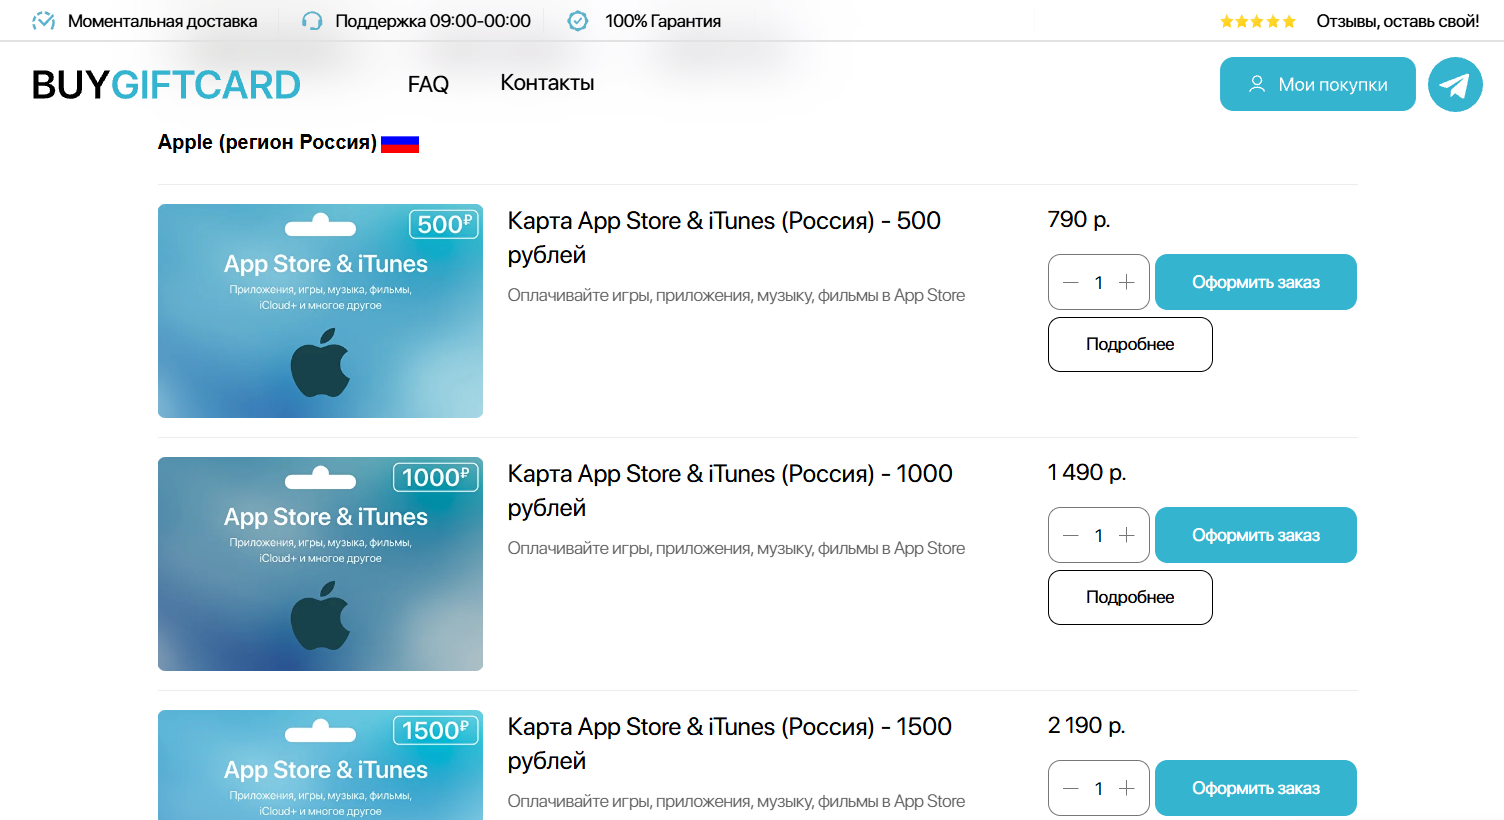Click Оформить заказ for the 500 рублей card
Screen dimensions: 1504x820
(1255, 282)
